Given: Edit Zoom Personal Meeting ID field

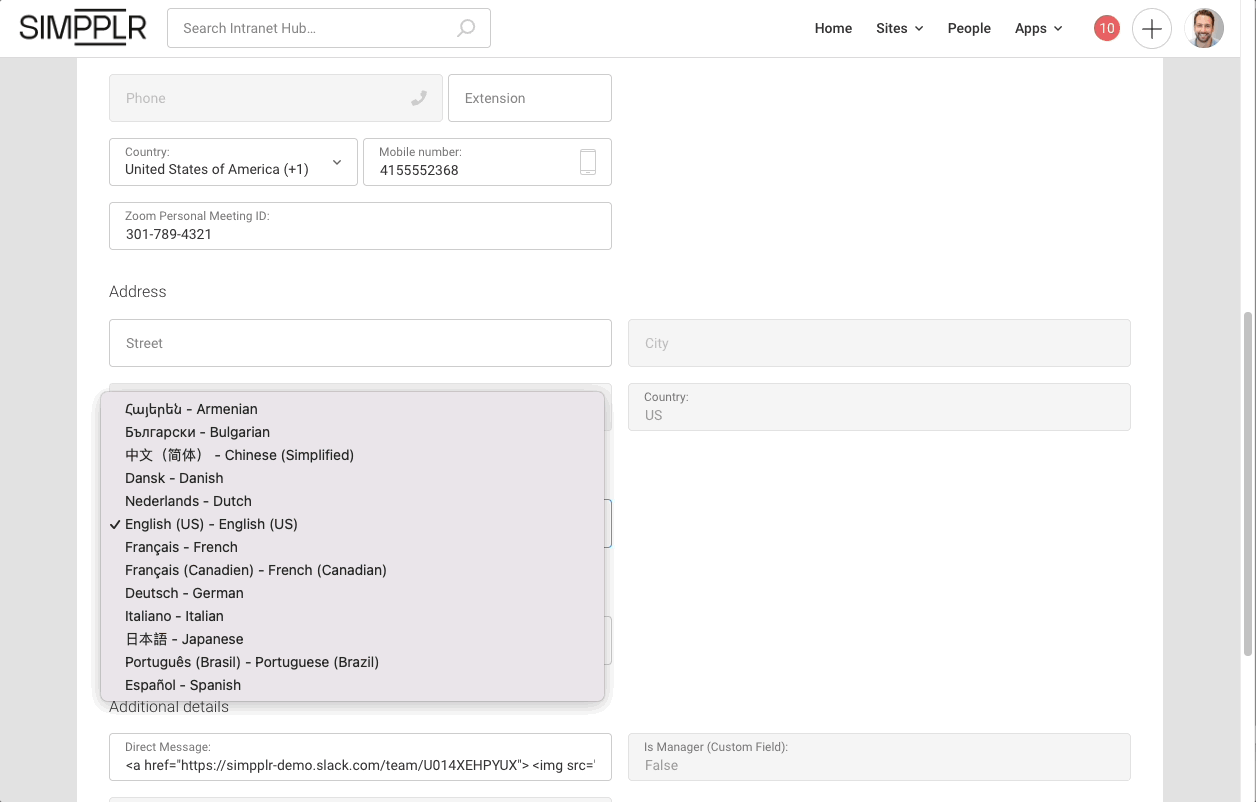Looking at the screenshot, I should pos(360,226).
